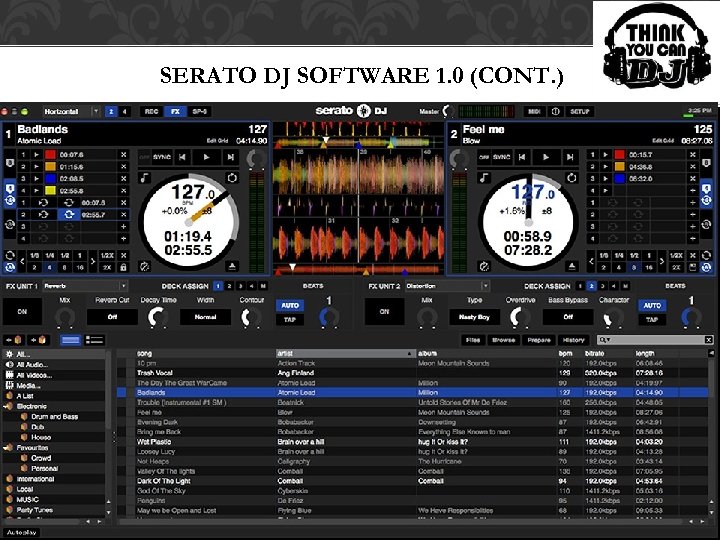This screenshot has height=540, width=720.
Task: Toggle TAP tempo in FX Unit 2
Action: click(x=652, y=320)
